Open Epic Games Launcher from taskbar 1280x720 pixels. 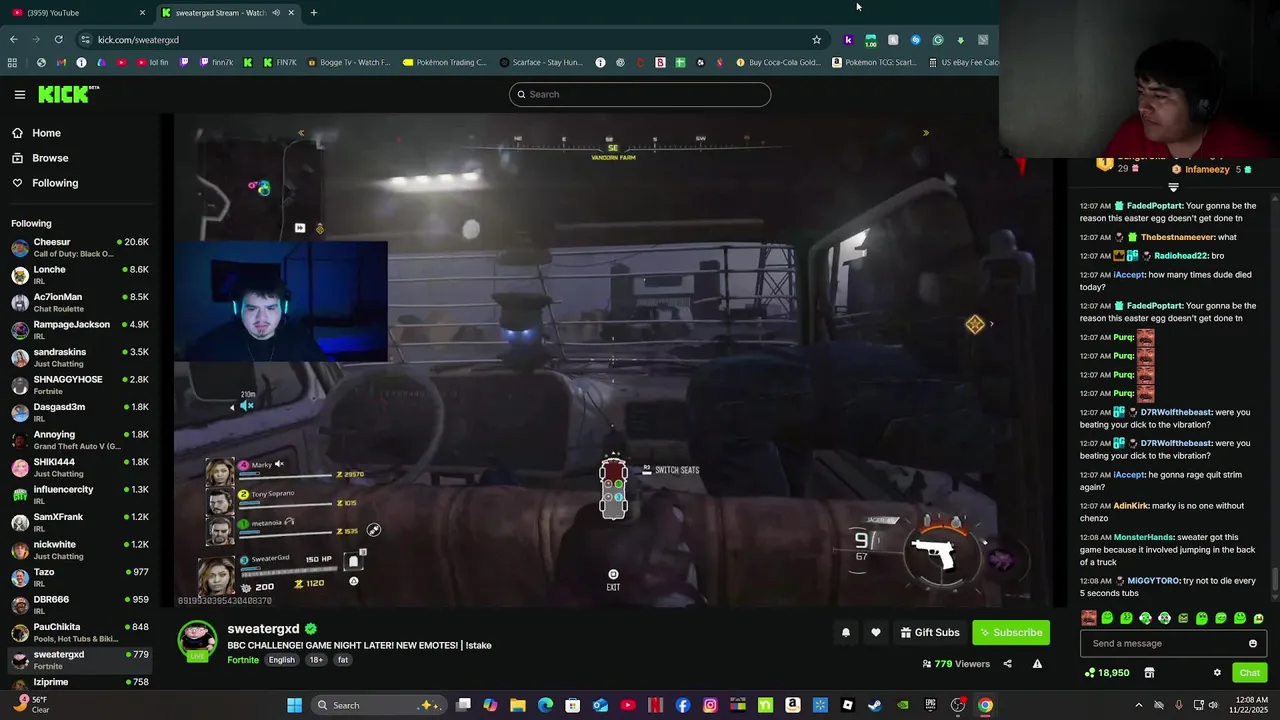tap(930, 705)
